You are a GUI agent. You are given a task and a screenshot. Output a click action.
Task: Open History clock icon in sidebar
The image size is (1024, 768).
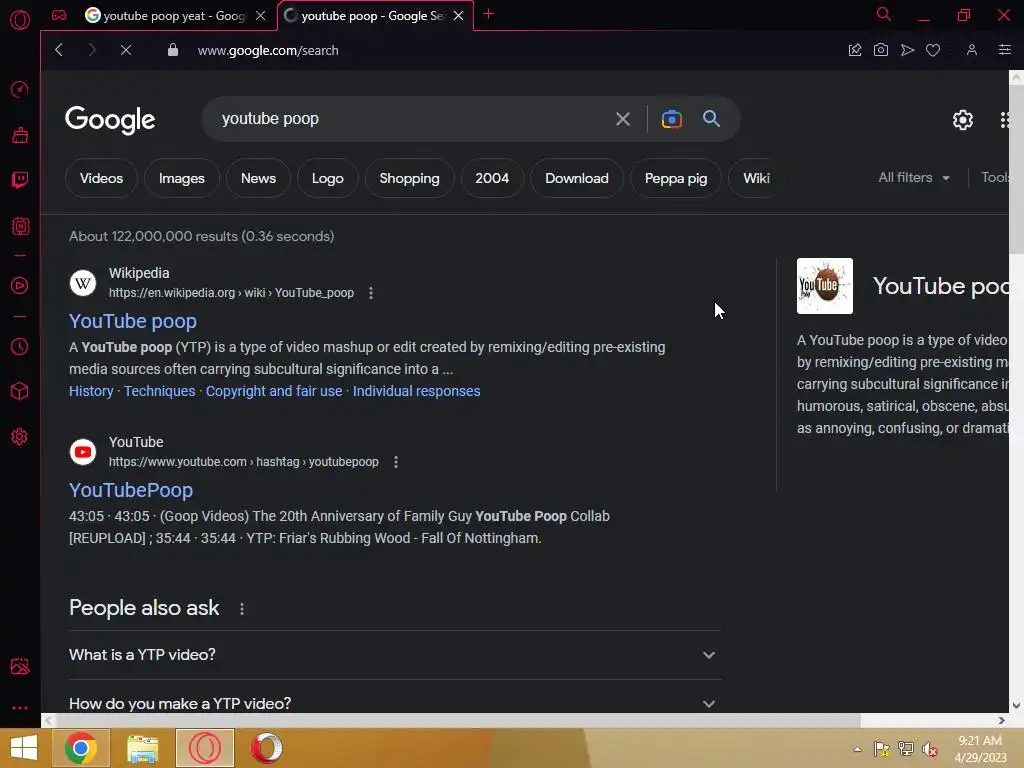(x=20, y=346)
